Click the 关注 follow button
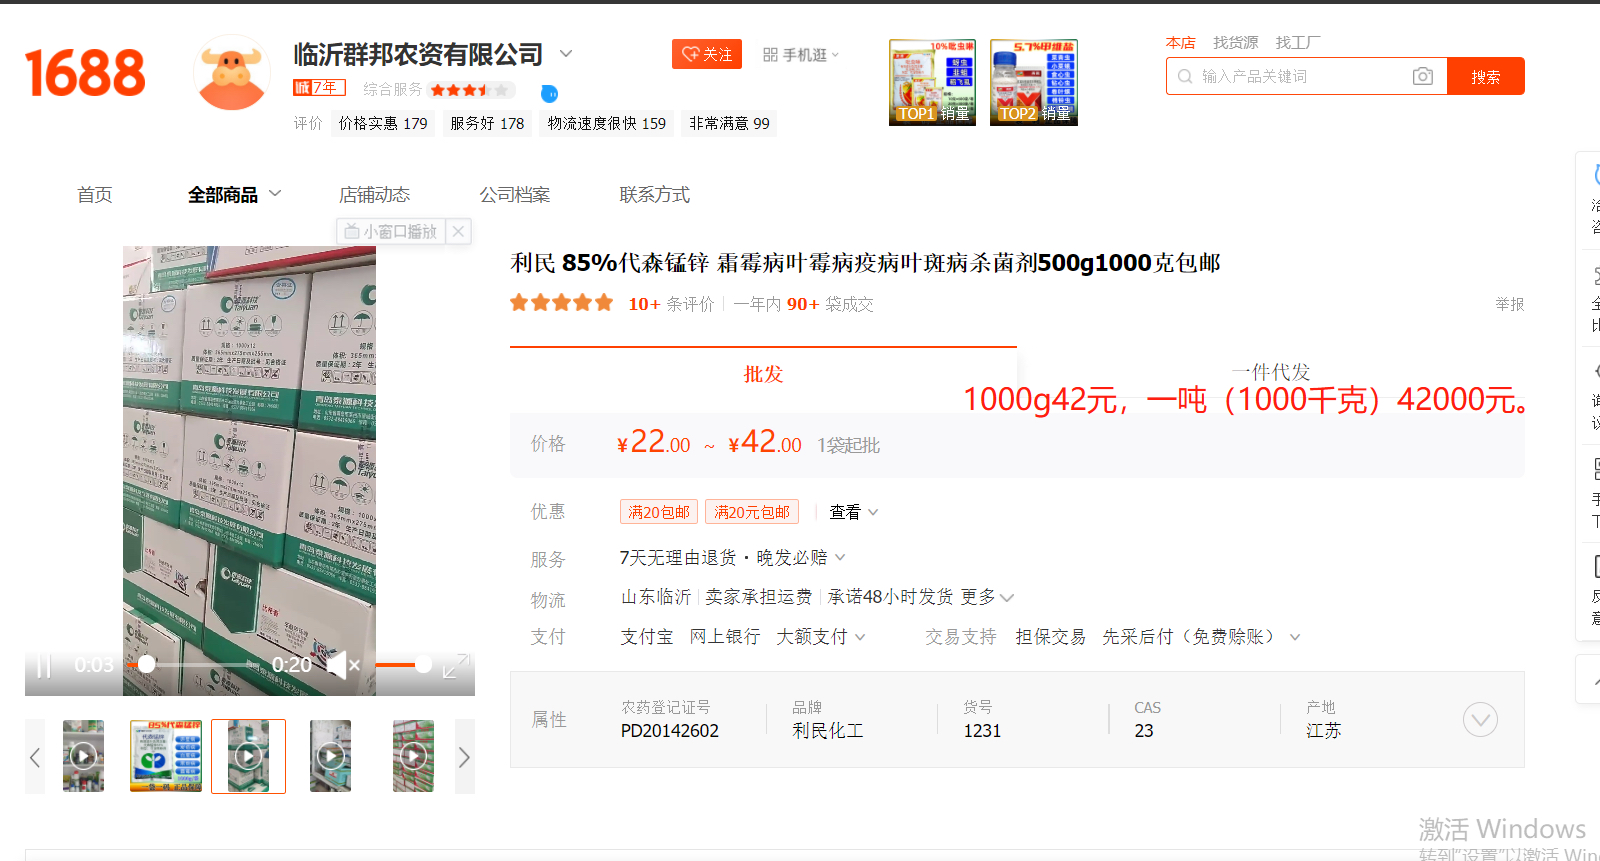The image size is (1600, 861). (x=707, y=54)
